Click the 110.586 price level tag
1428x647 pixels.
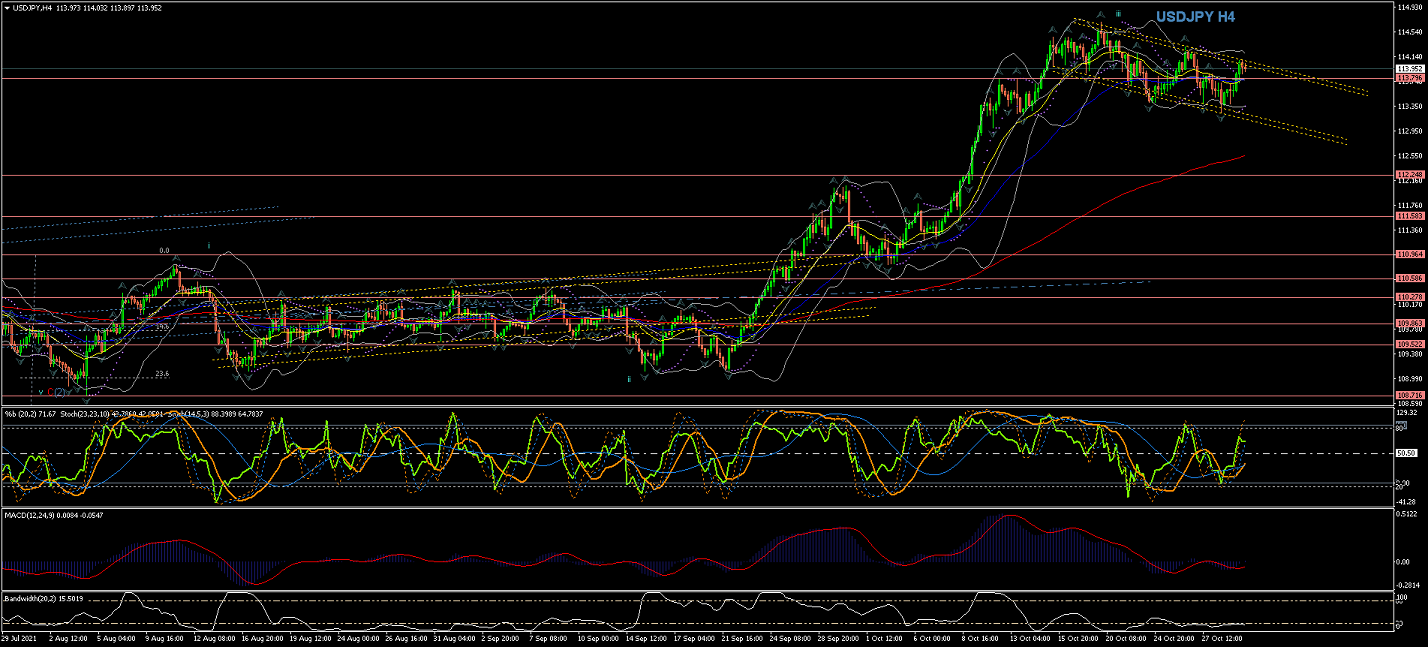click(1410, 278)
